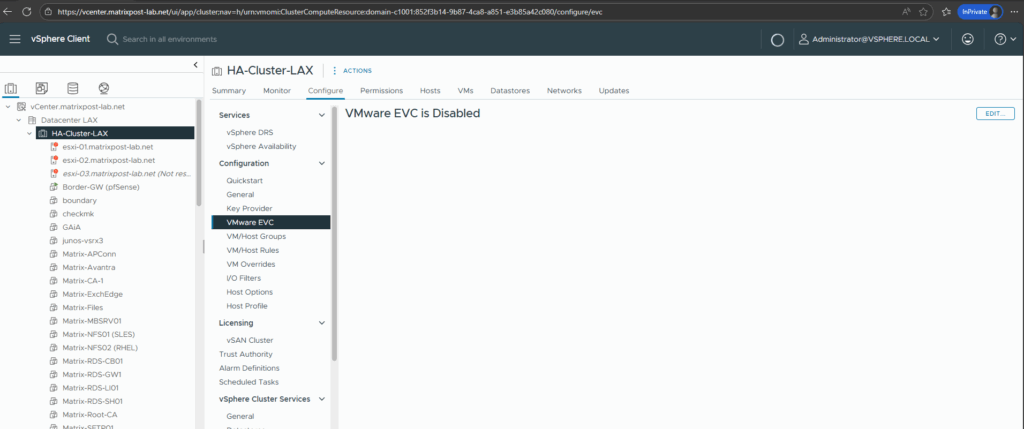The width and height of the screenshot is (1024, 429).
Task: Collapse vCenter.matrixpost-lab.net tree node
Action: pos(7,106)
